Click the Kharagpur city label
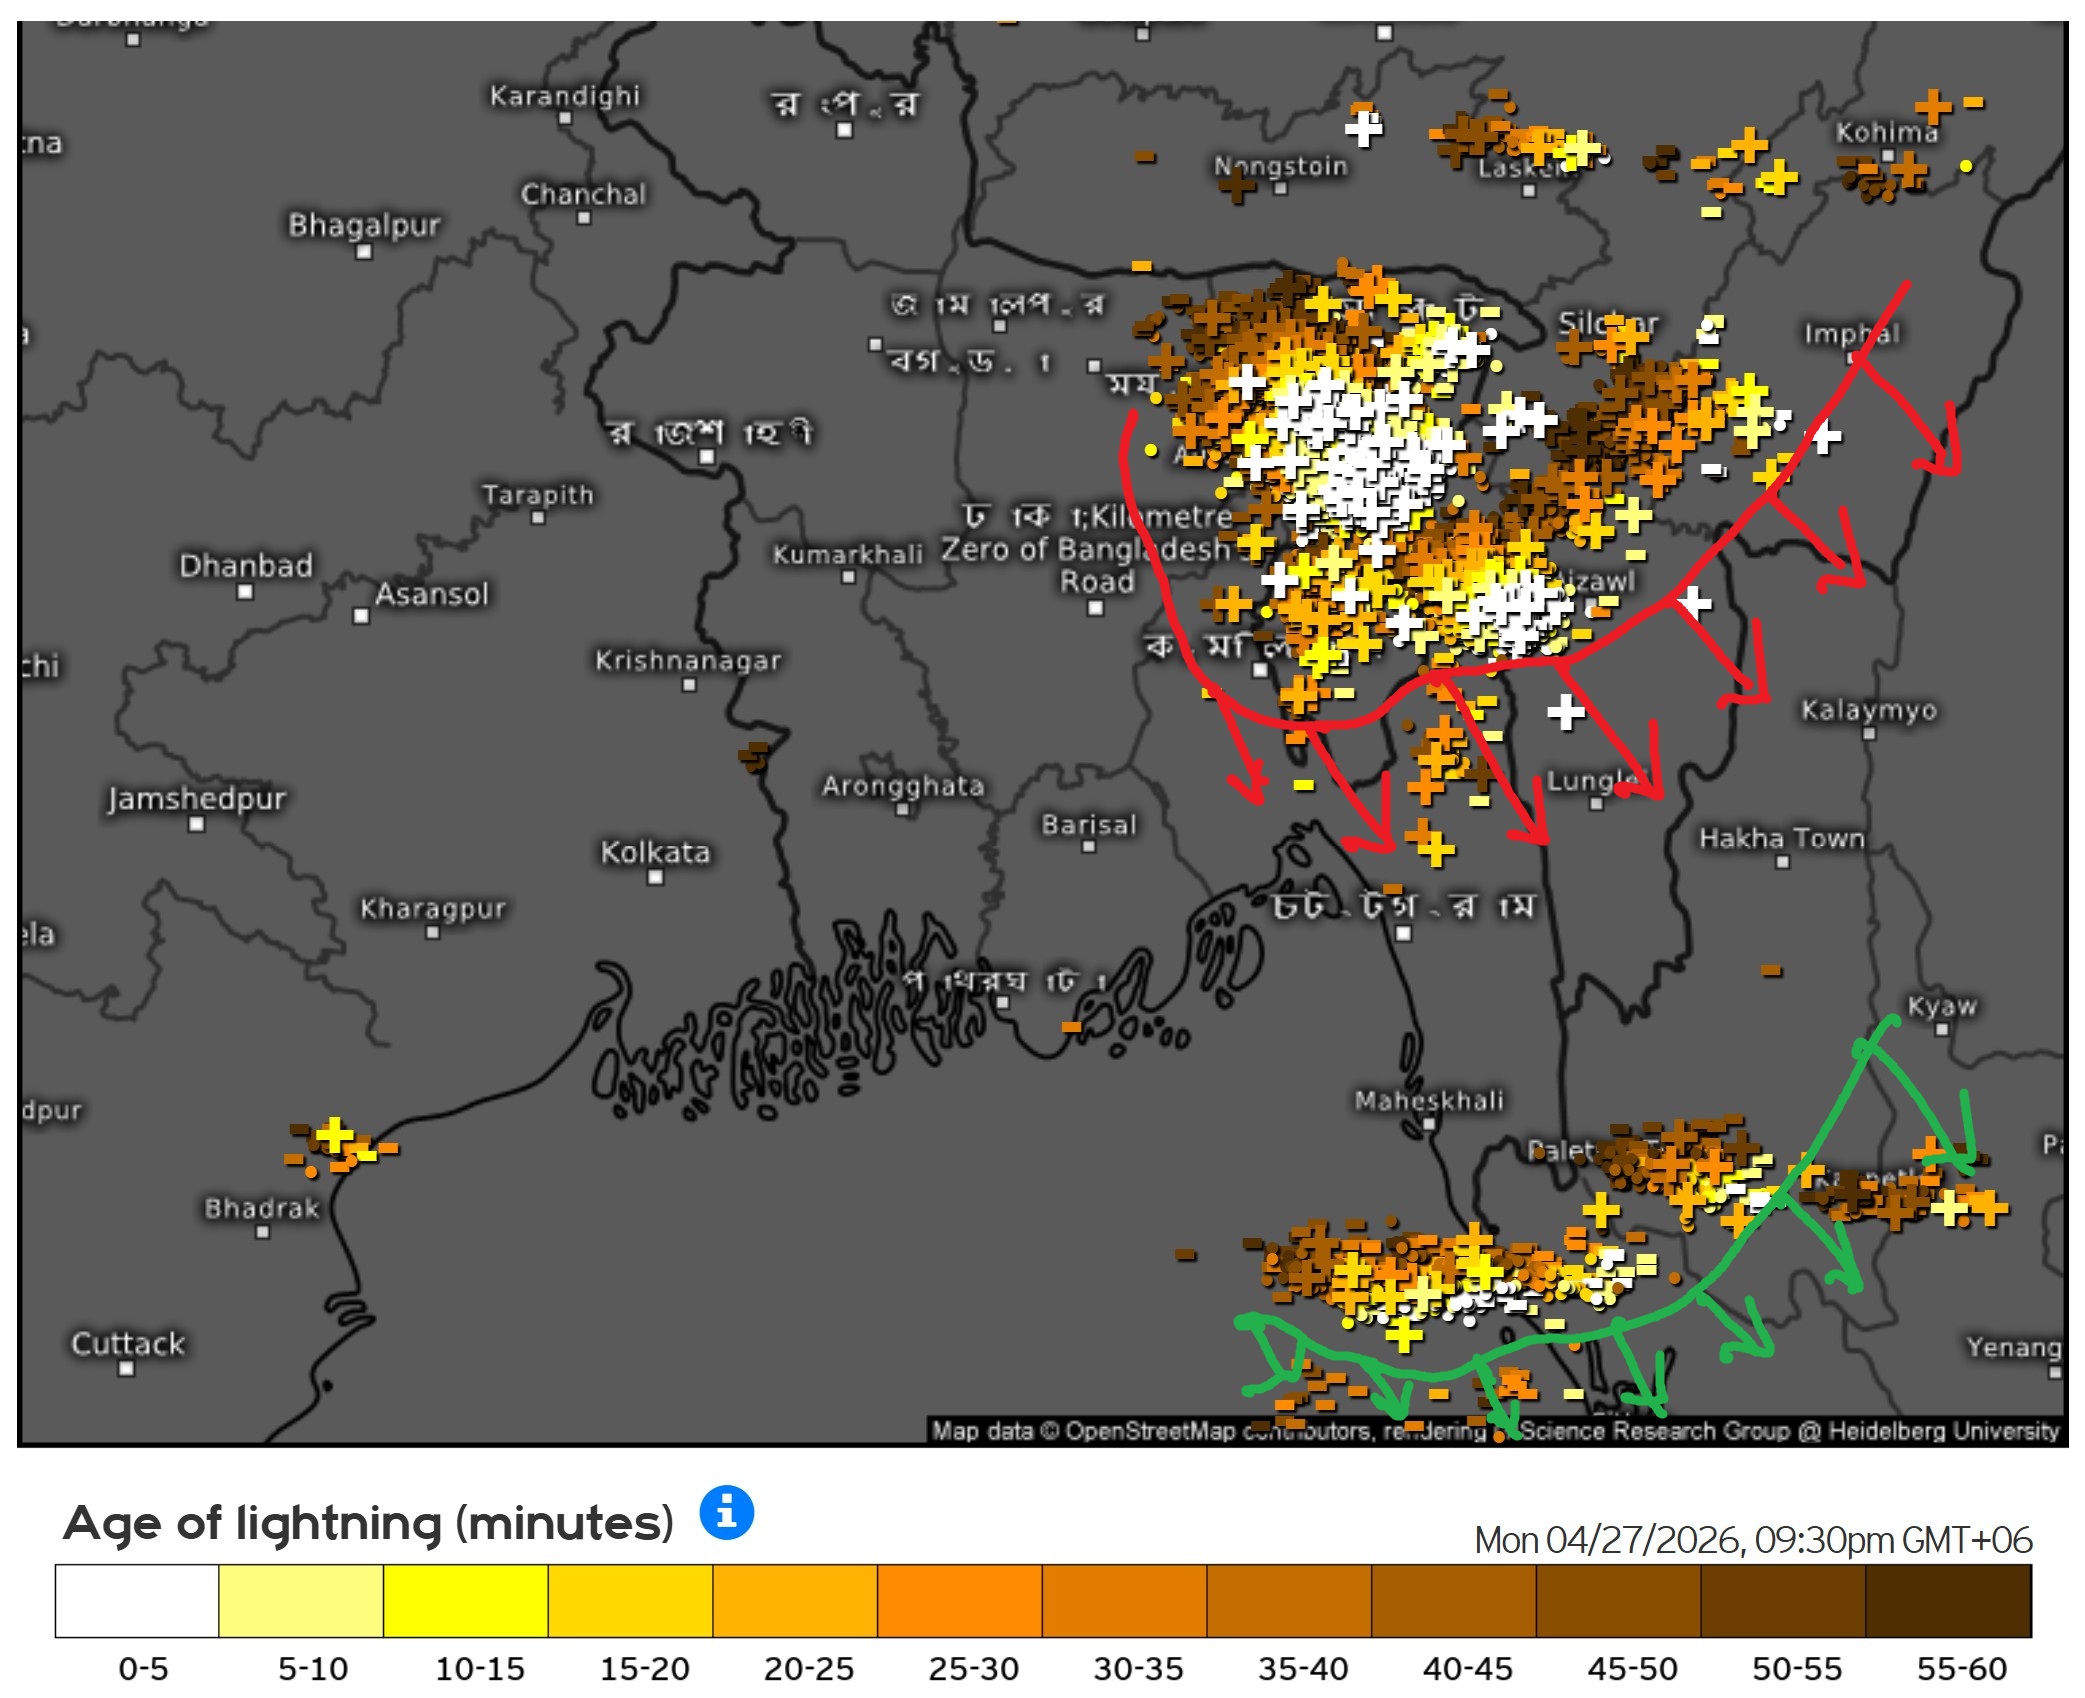 (432, 908)
